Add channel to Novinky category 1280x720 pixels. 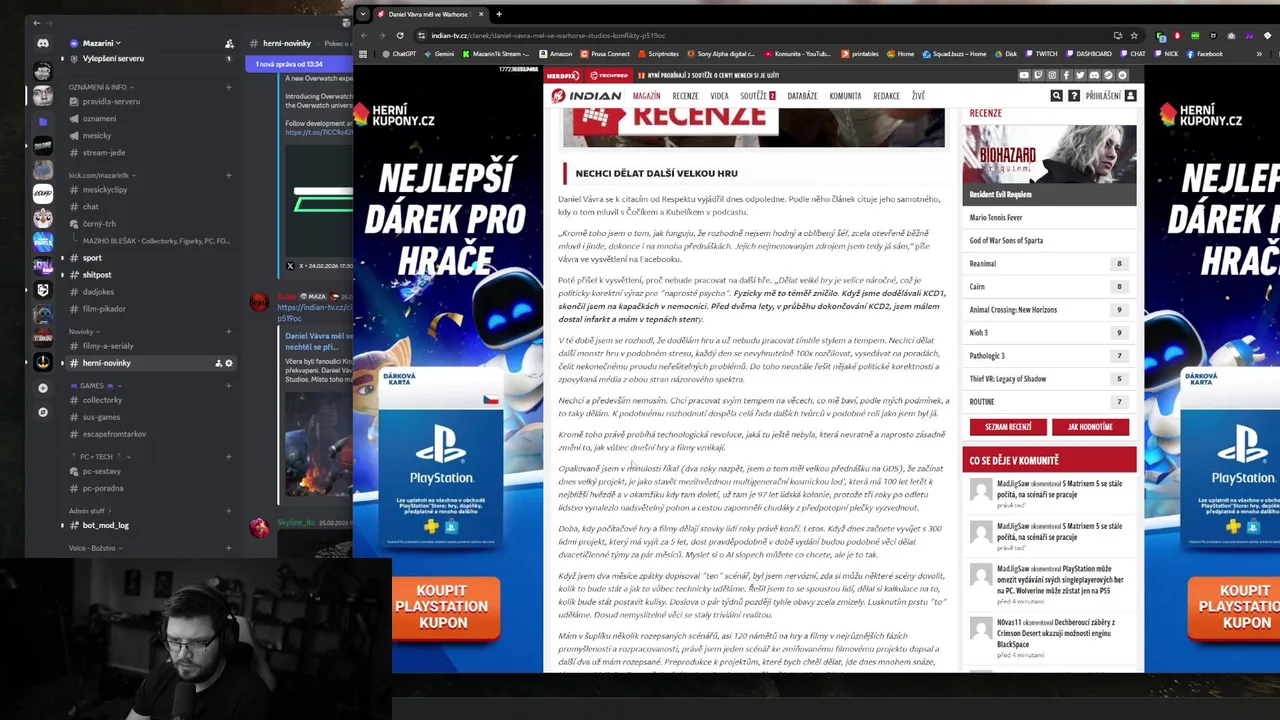pyautogui.click(x=228, y=331)
